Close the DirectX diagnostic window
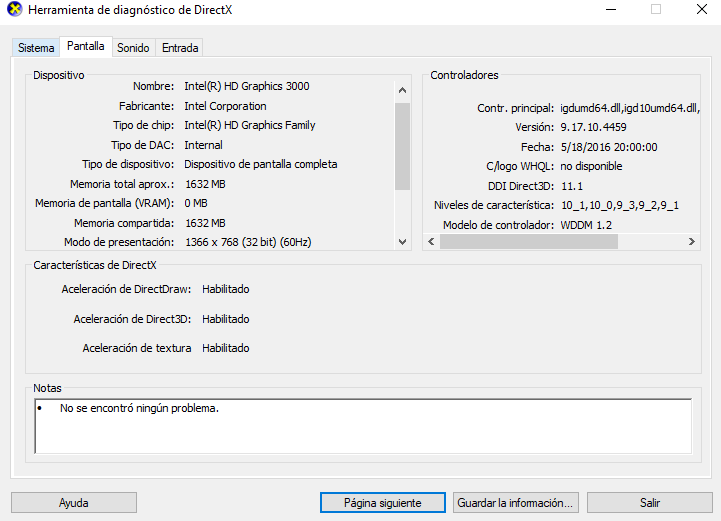The image size is (721, 521). pos(702,9)
